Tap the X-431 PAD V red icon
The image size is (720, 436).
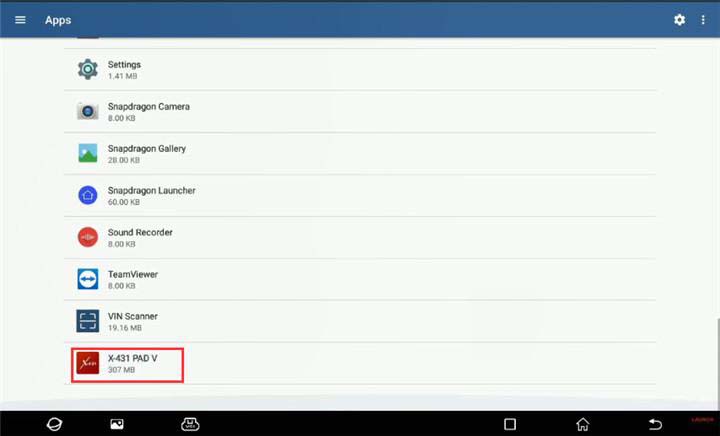(x=87, y=363)
